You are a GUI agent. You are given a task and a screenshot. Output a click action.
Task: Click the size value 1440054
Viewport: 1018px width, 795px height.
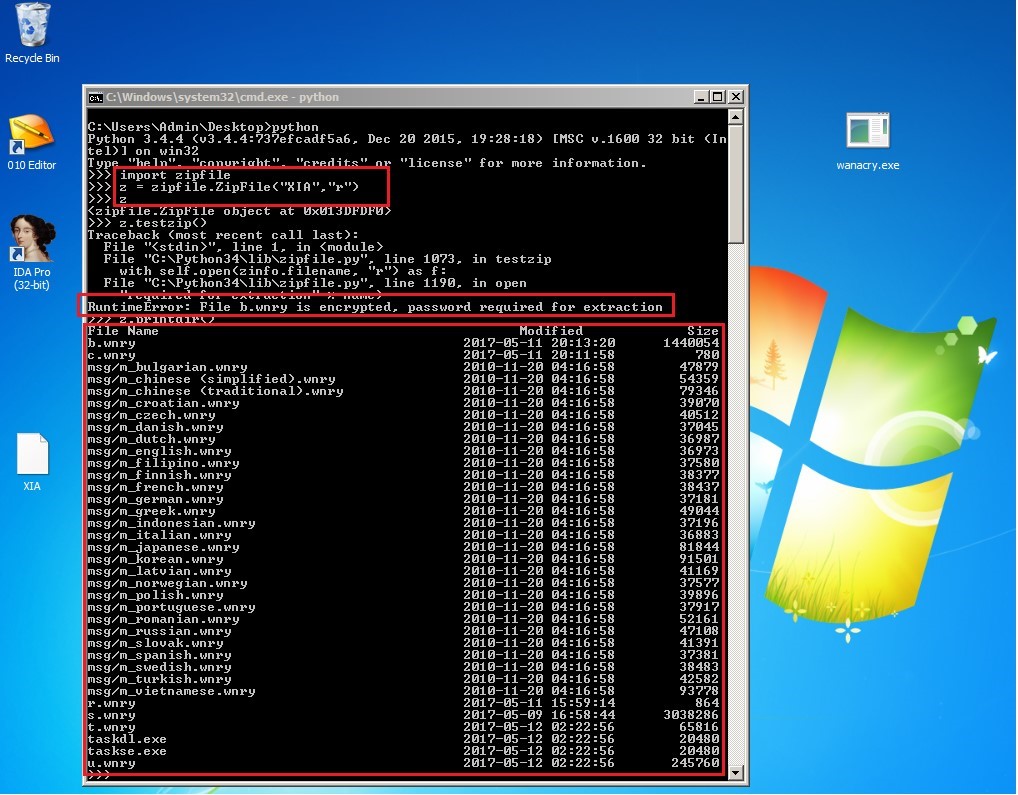(691, 343)
